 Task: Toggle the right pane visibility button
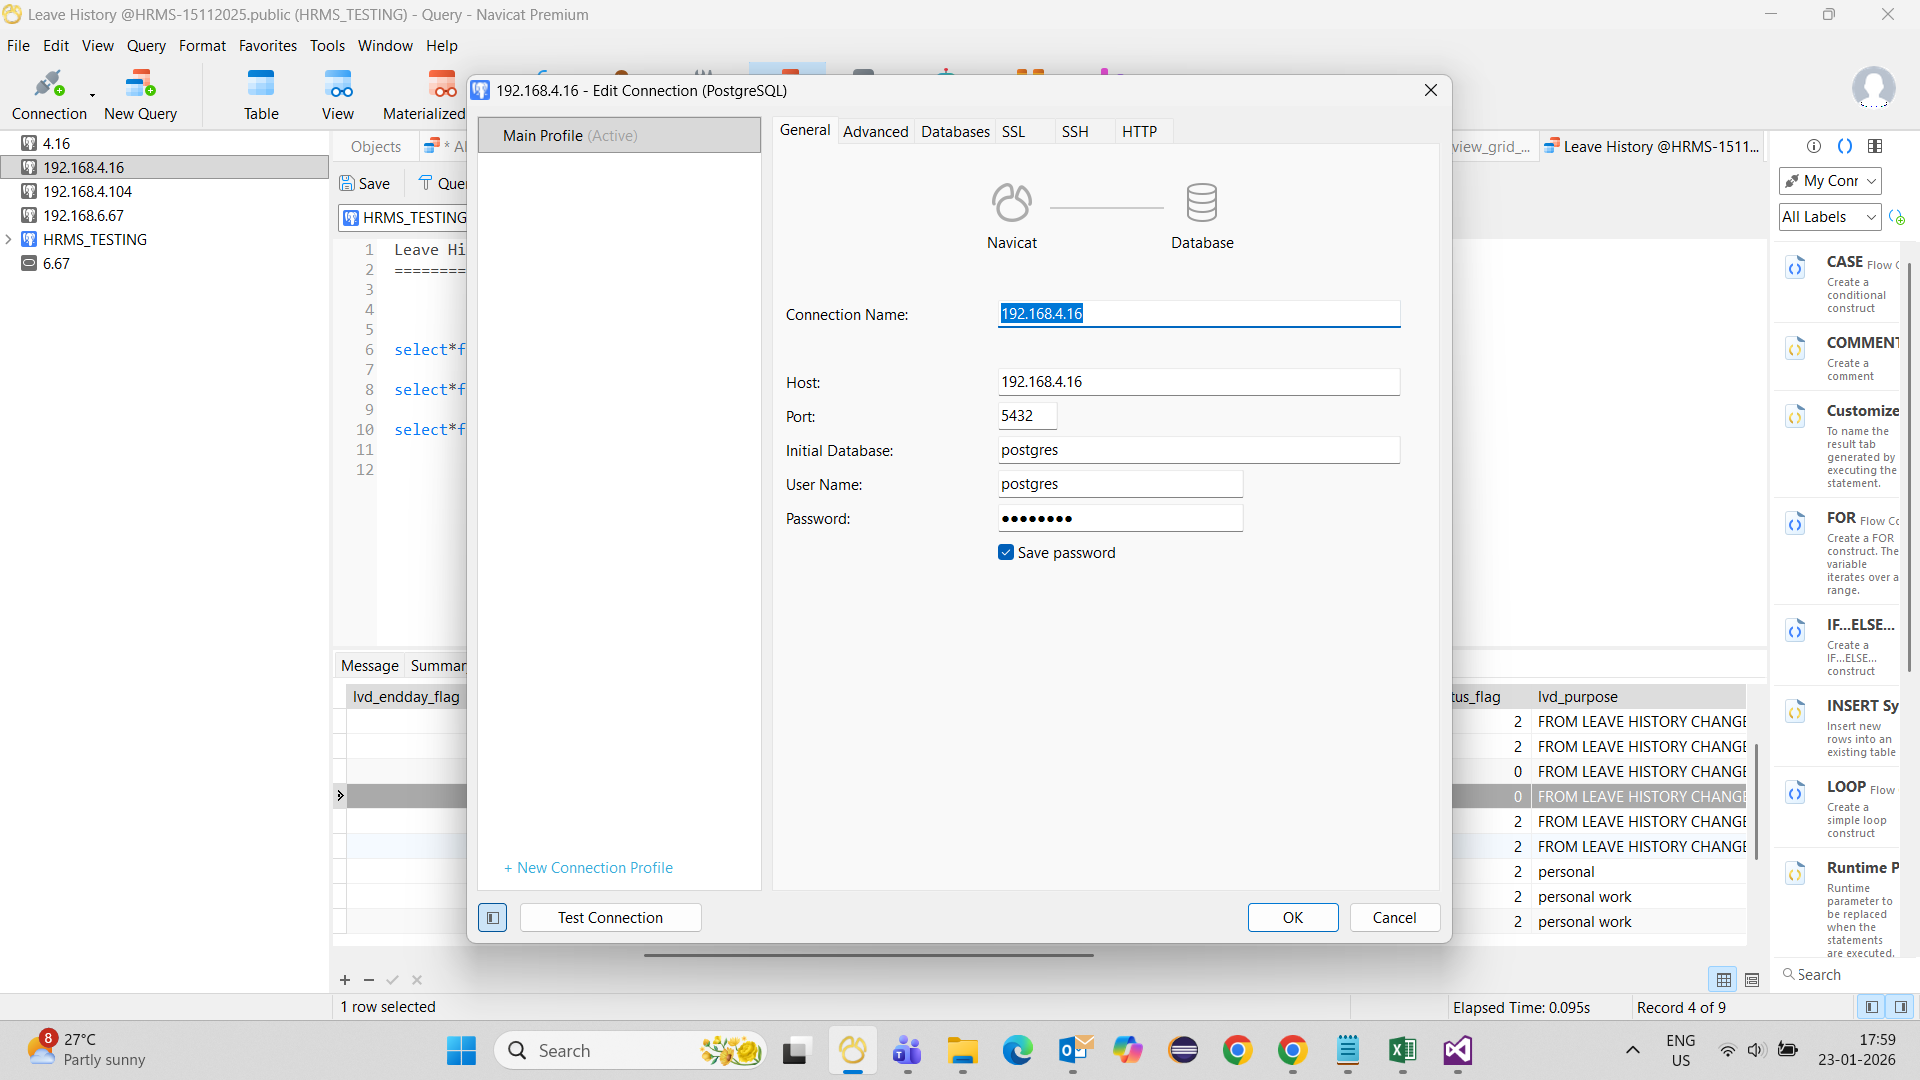[x=1901, y=1007]
